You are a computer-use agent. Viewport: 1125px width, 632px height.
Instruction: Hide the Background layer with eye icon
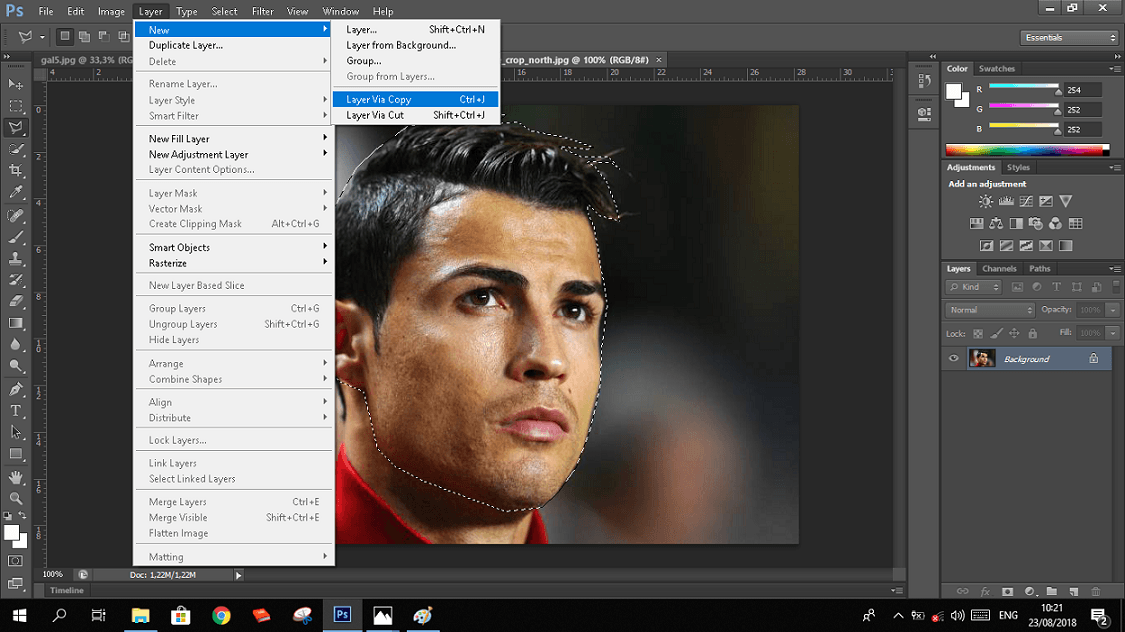[954, 359]
